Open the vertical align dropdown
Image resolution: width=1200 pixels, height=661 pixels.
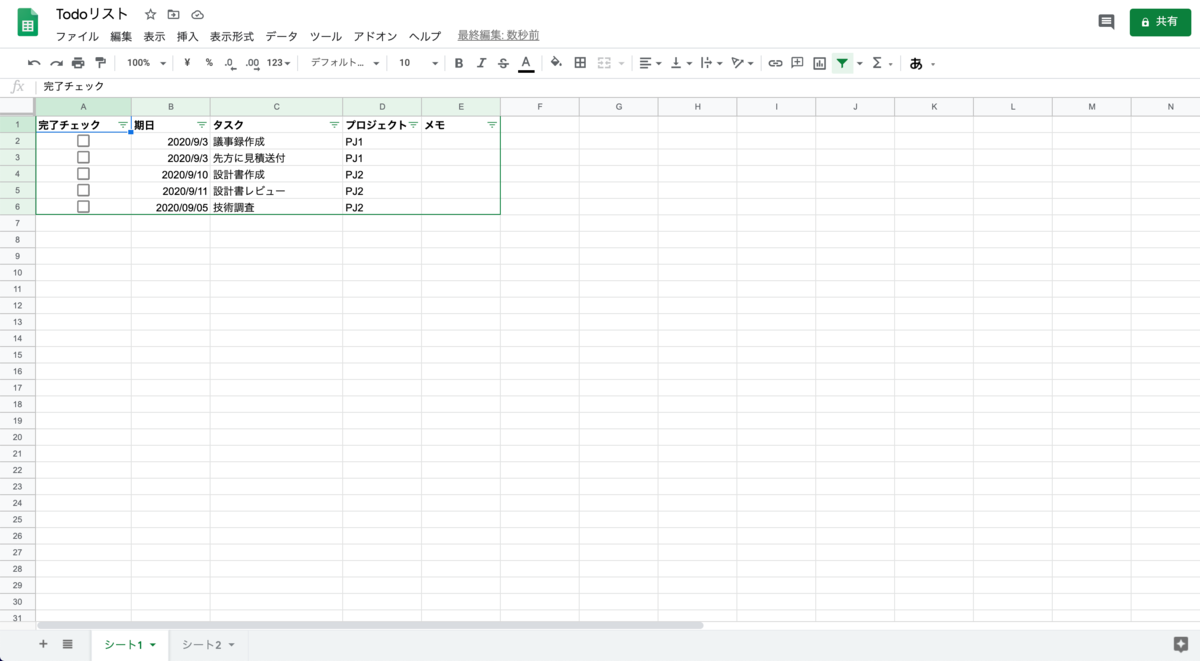(681, 63)
